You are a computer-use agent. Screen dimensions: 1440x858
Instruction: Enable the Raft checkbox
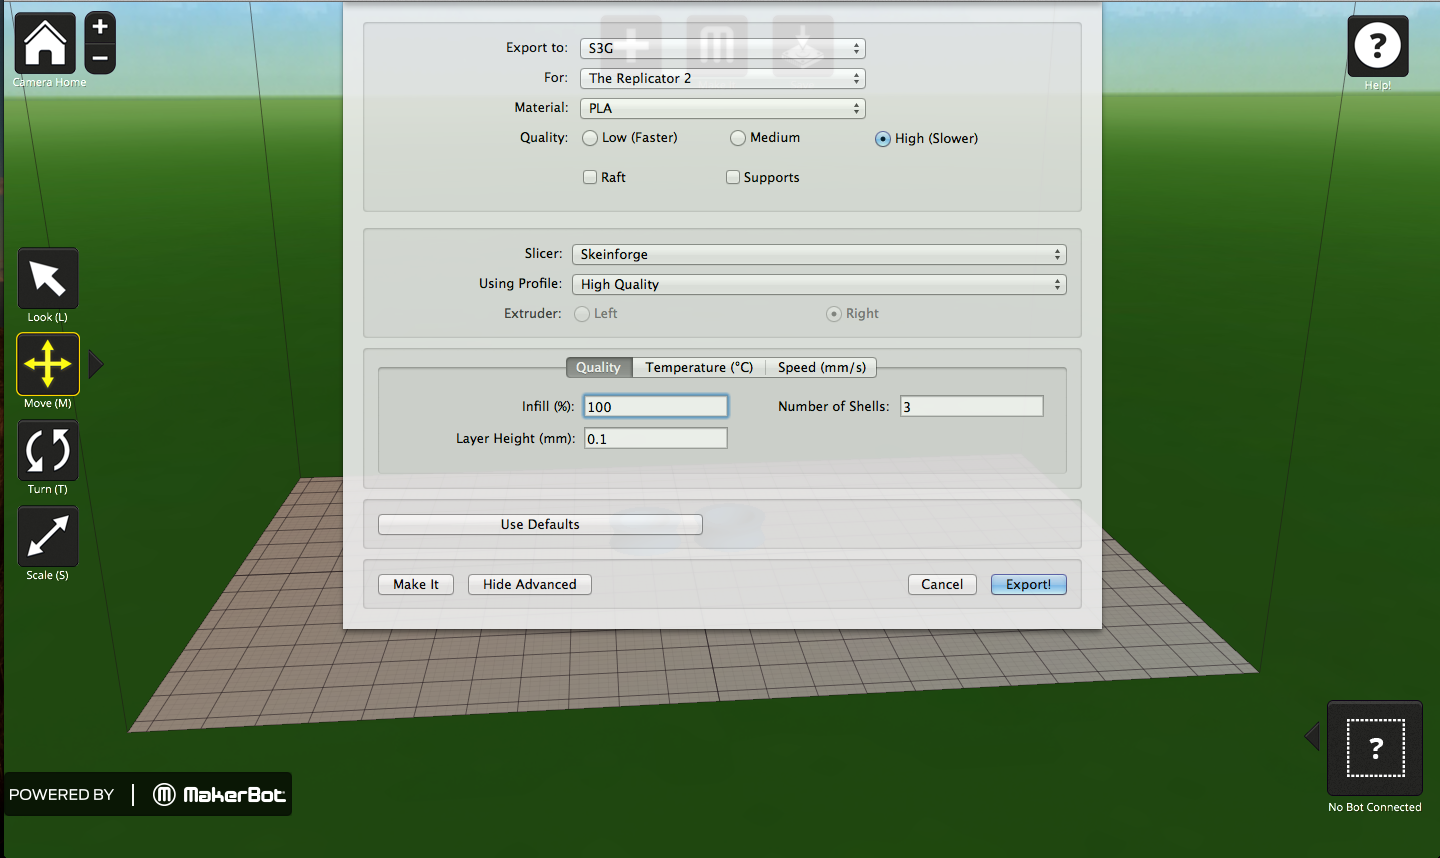coord(590,177)
